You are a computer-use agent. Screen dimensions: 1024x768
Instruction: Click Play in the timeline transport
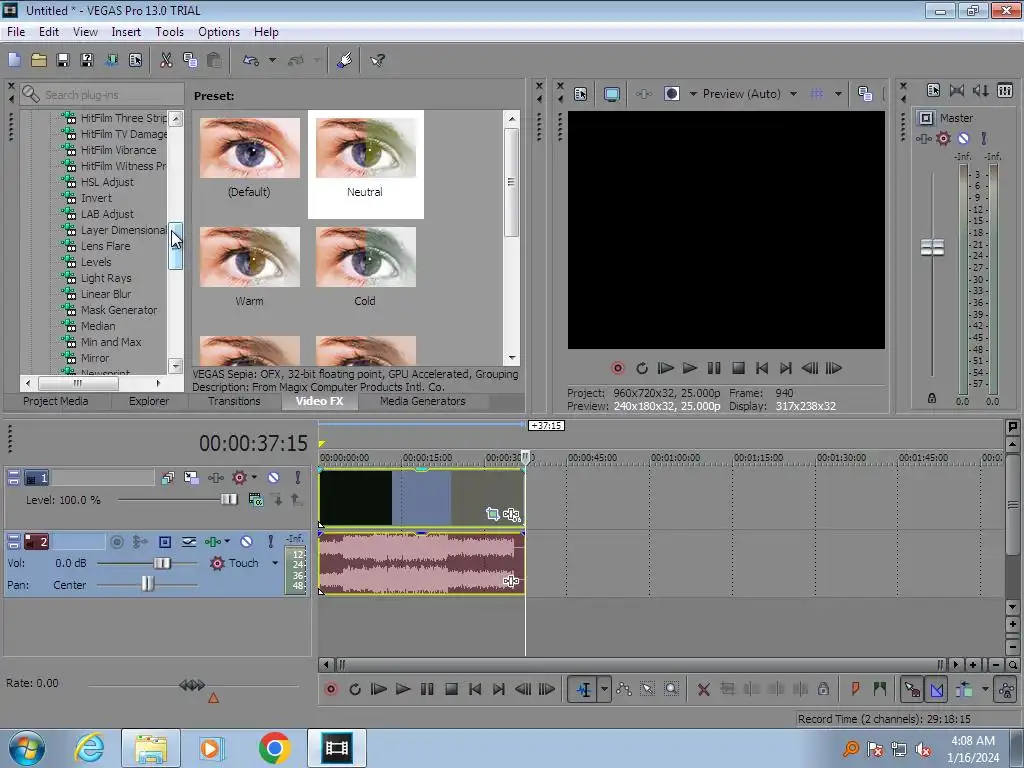403,689
